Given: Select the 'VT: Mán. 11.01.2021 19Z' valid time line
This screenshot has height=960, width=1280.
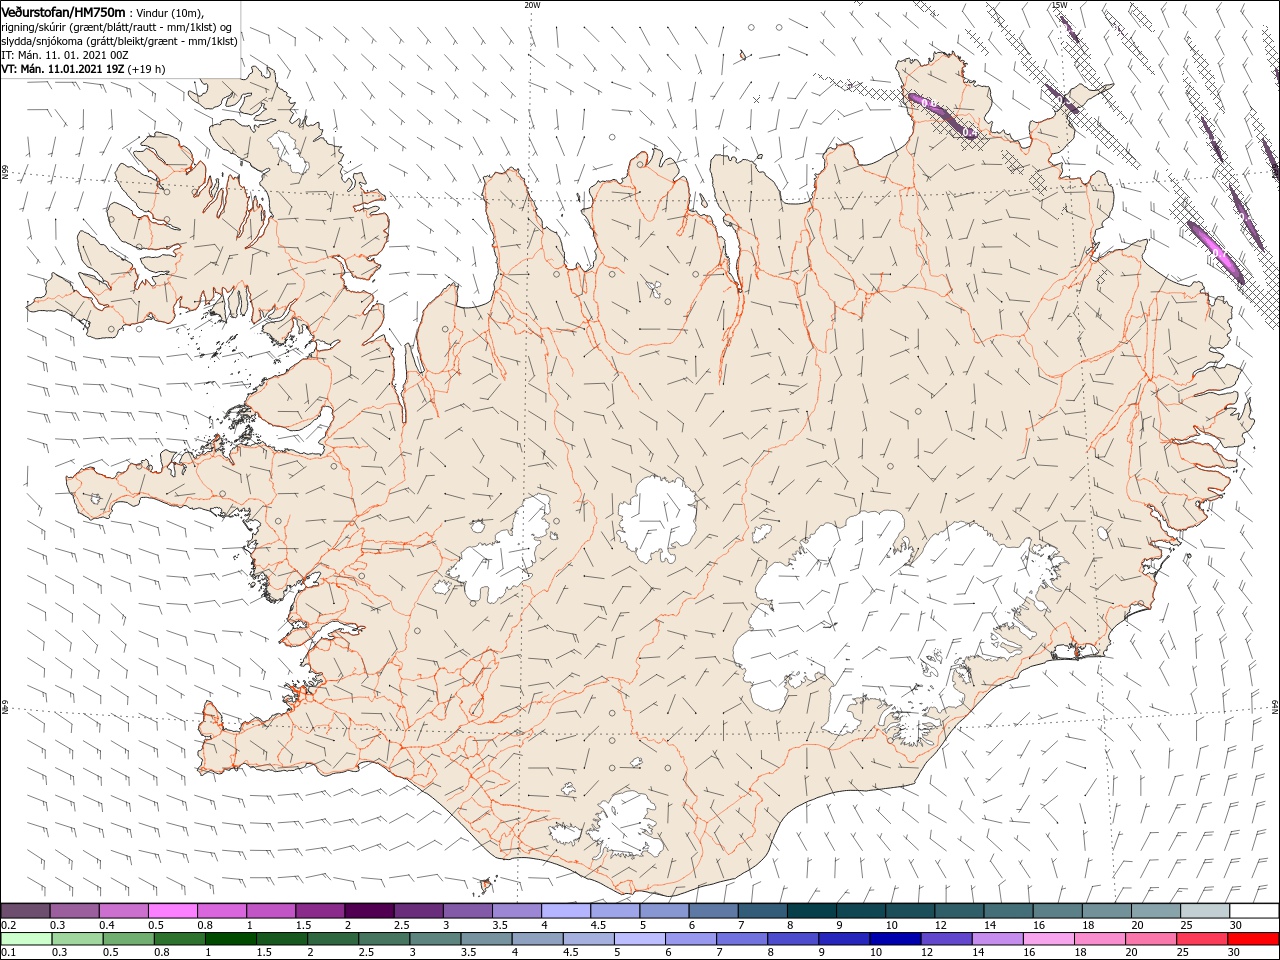Looking at the screenshot, I should coord(63,69).
